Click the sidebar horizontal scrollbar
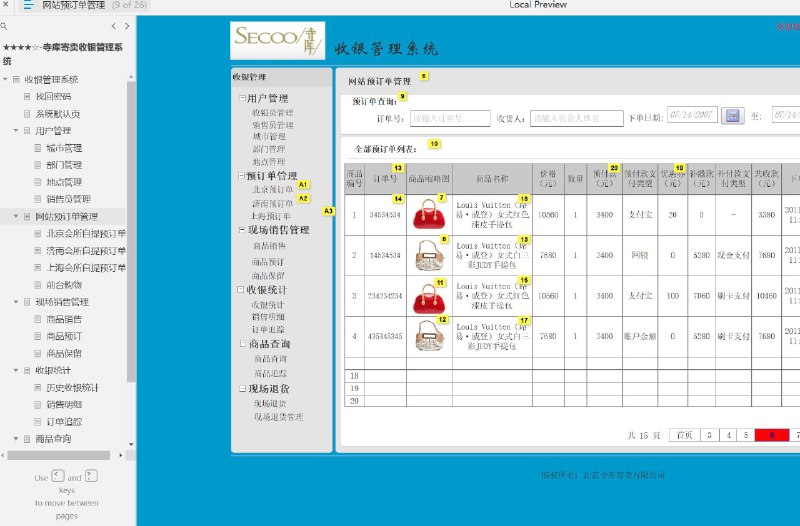800x526 pixels. tap(59, 455)
